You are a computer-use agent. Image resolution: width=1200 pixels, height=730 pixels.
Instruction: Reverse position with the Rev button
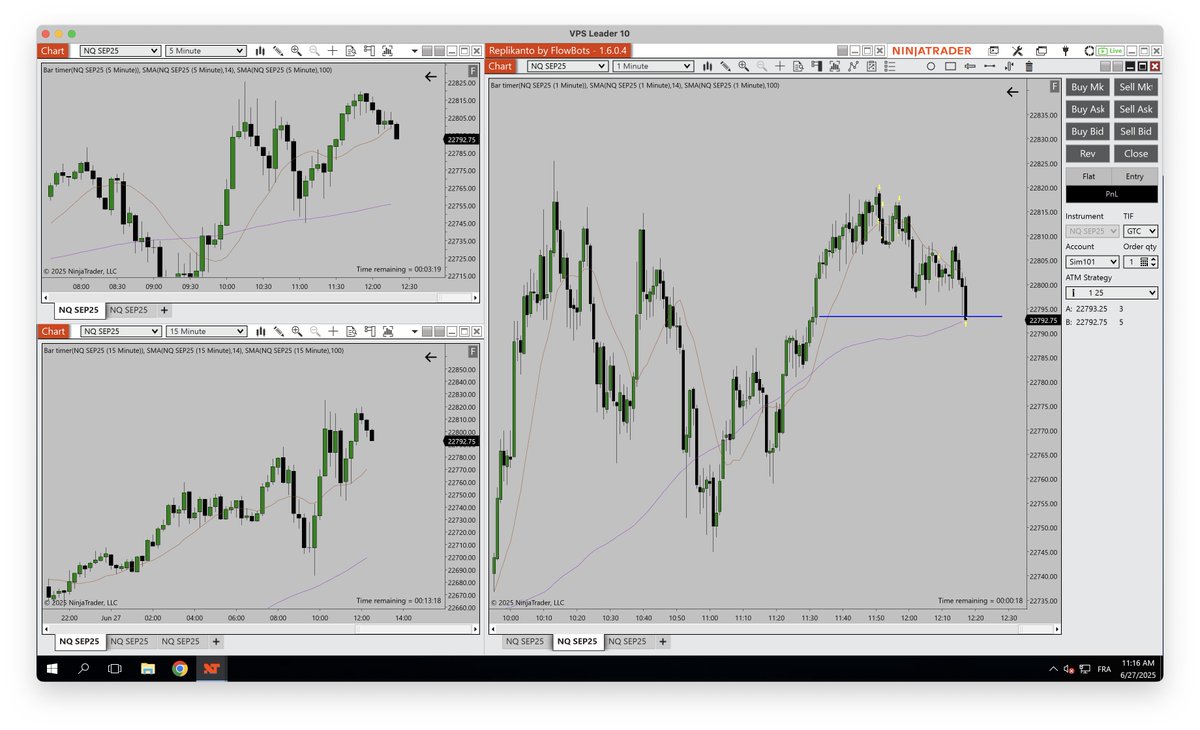(1087, 153)
